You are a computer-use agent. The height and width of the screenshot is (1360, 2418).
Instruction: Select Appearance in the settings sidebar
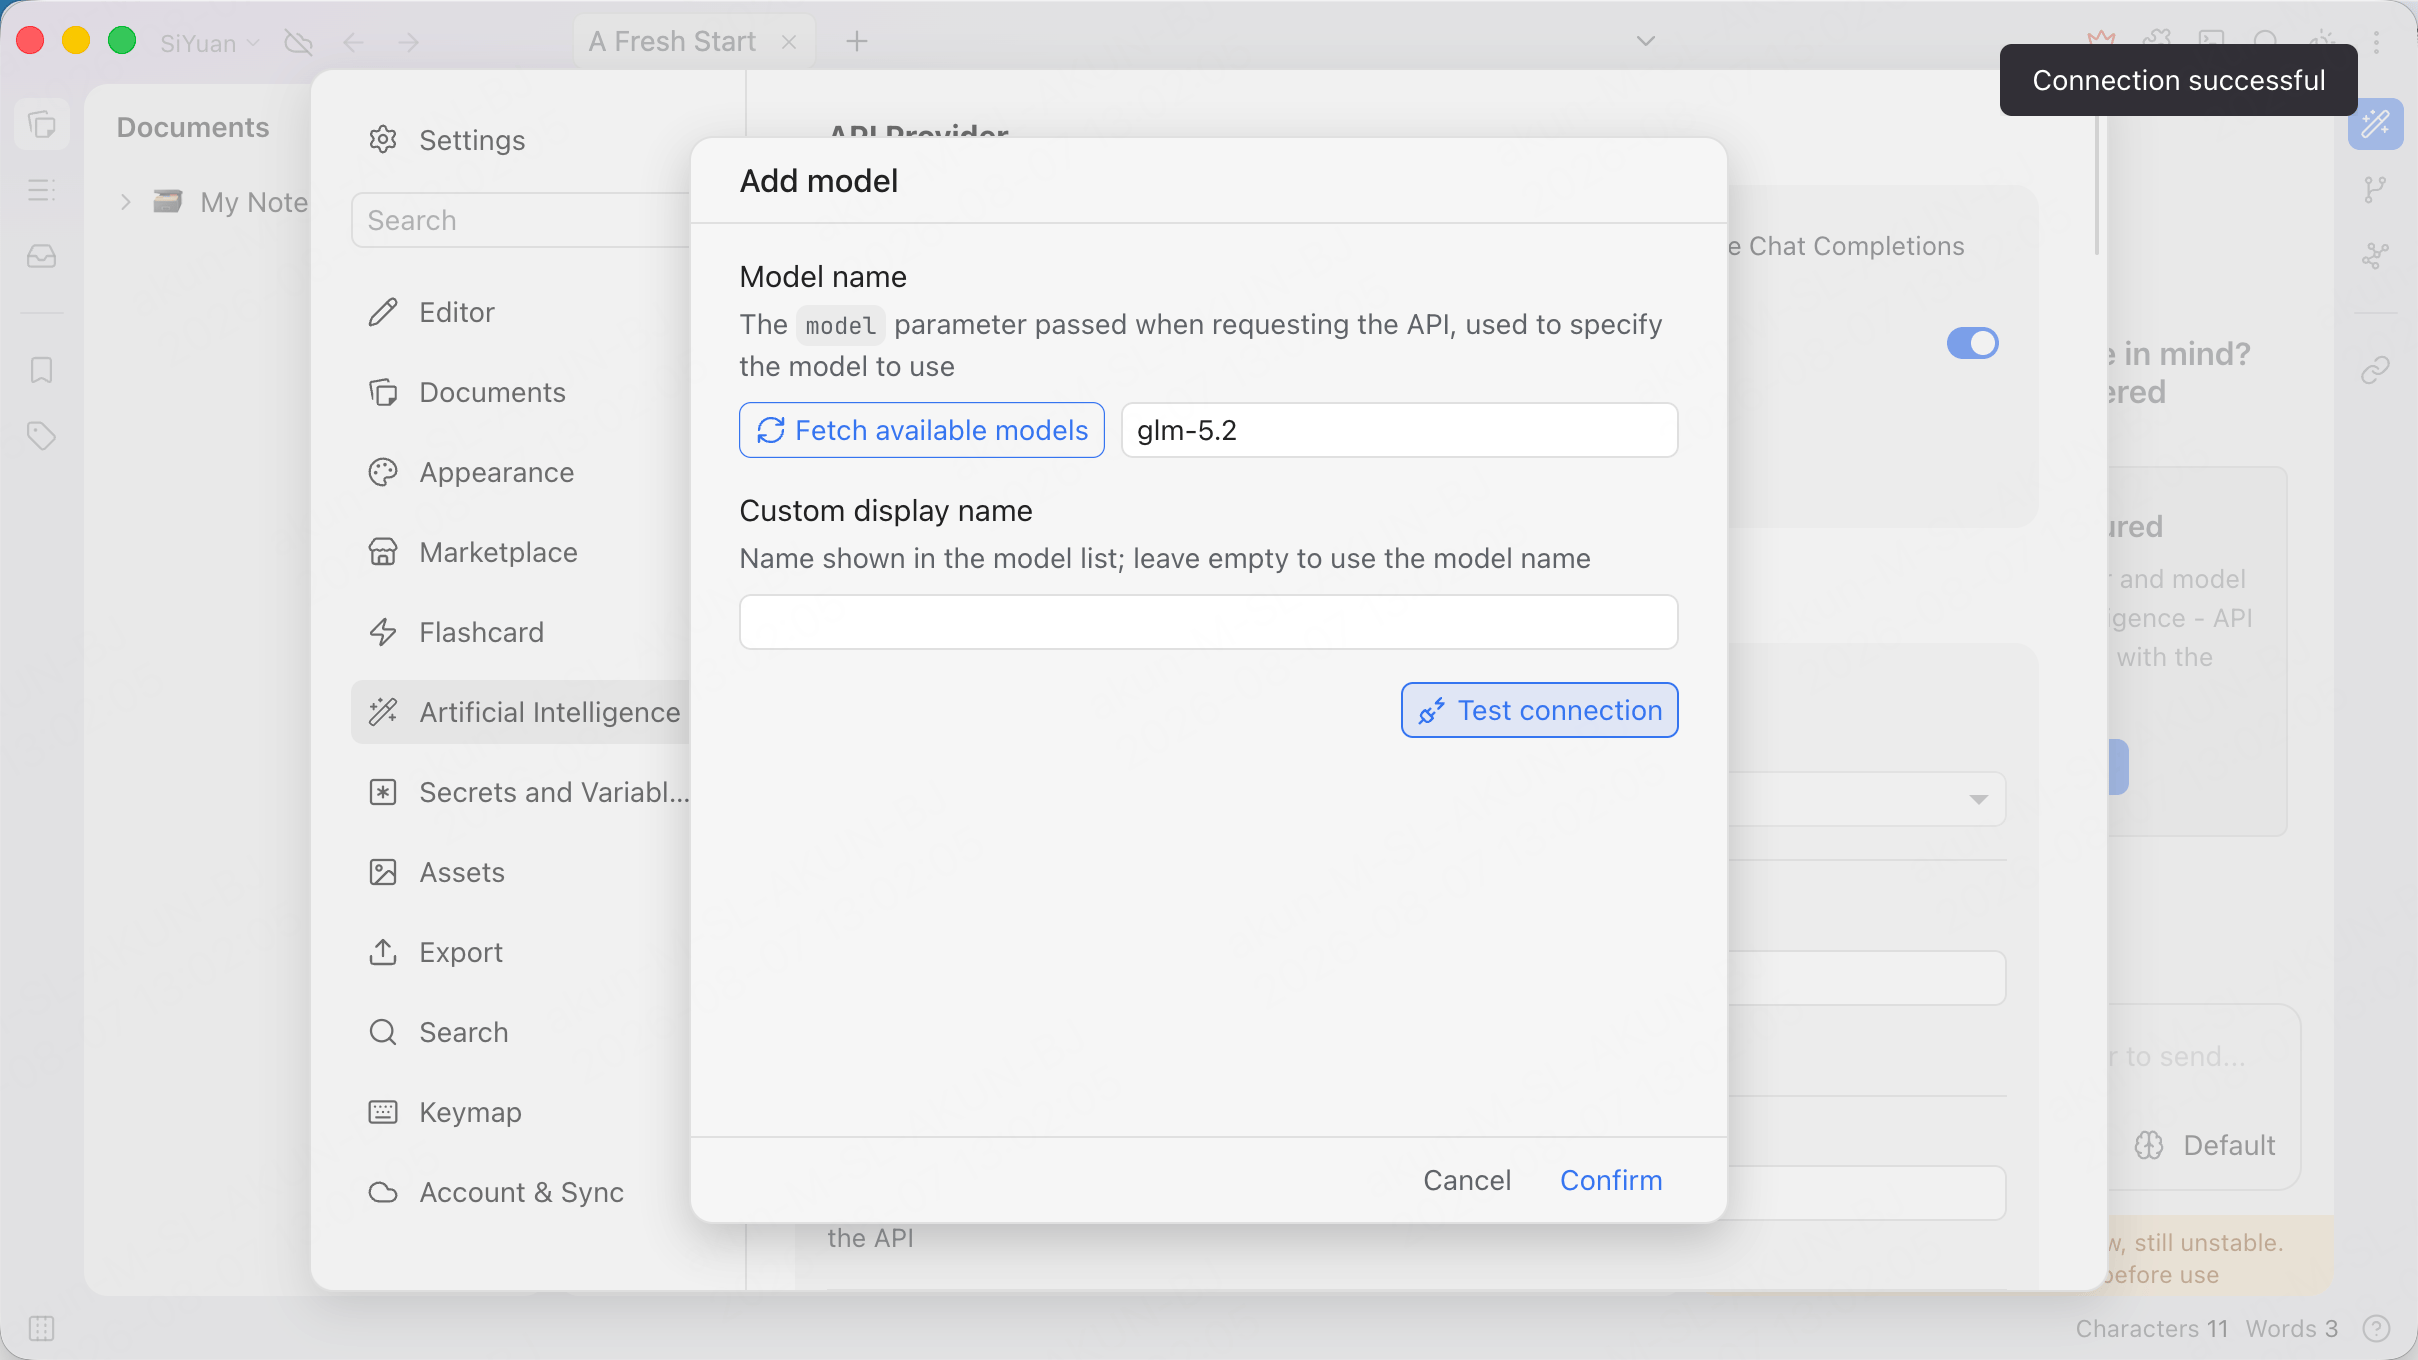coord(520,472)
